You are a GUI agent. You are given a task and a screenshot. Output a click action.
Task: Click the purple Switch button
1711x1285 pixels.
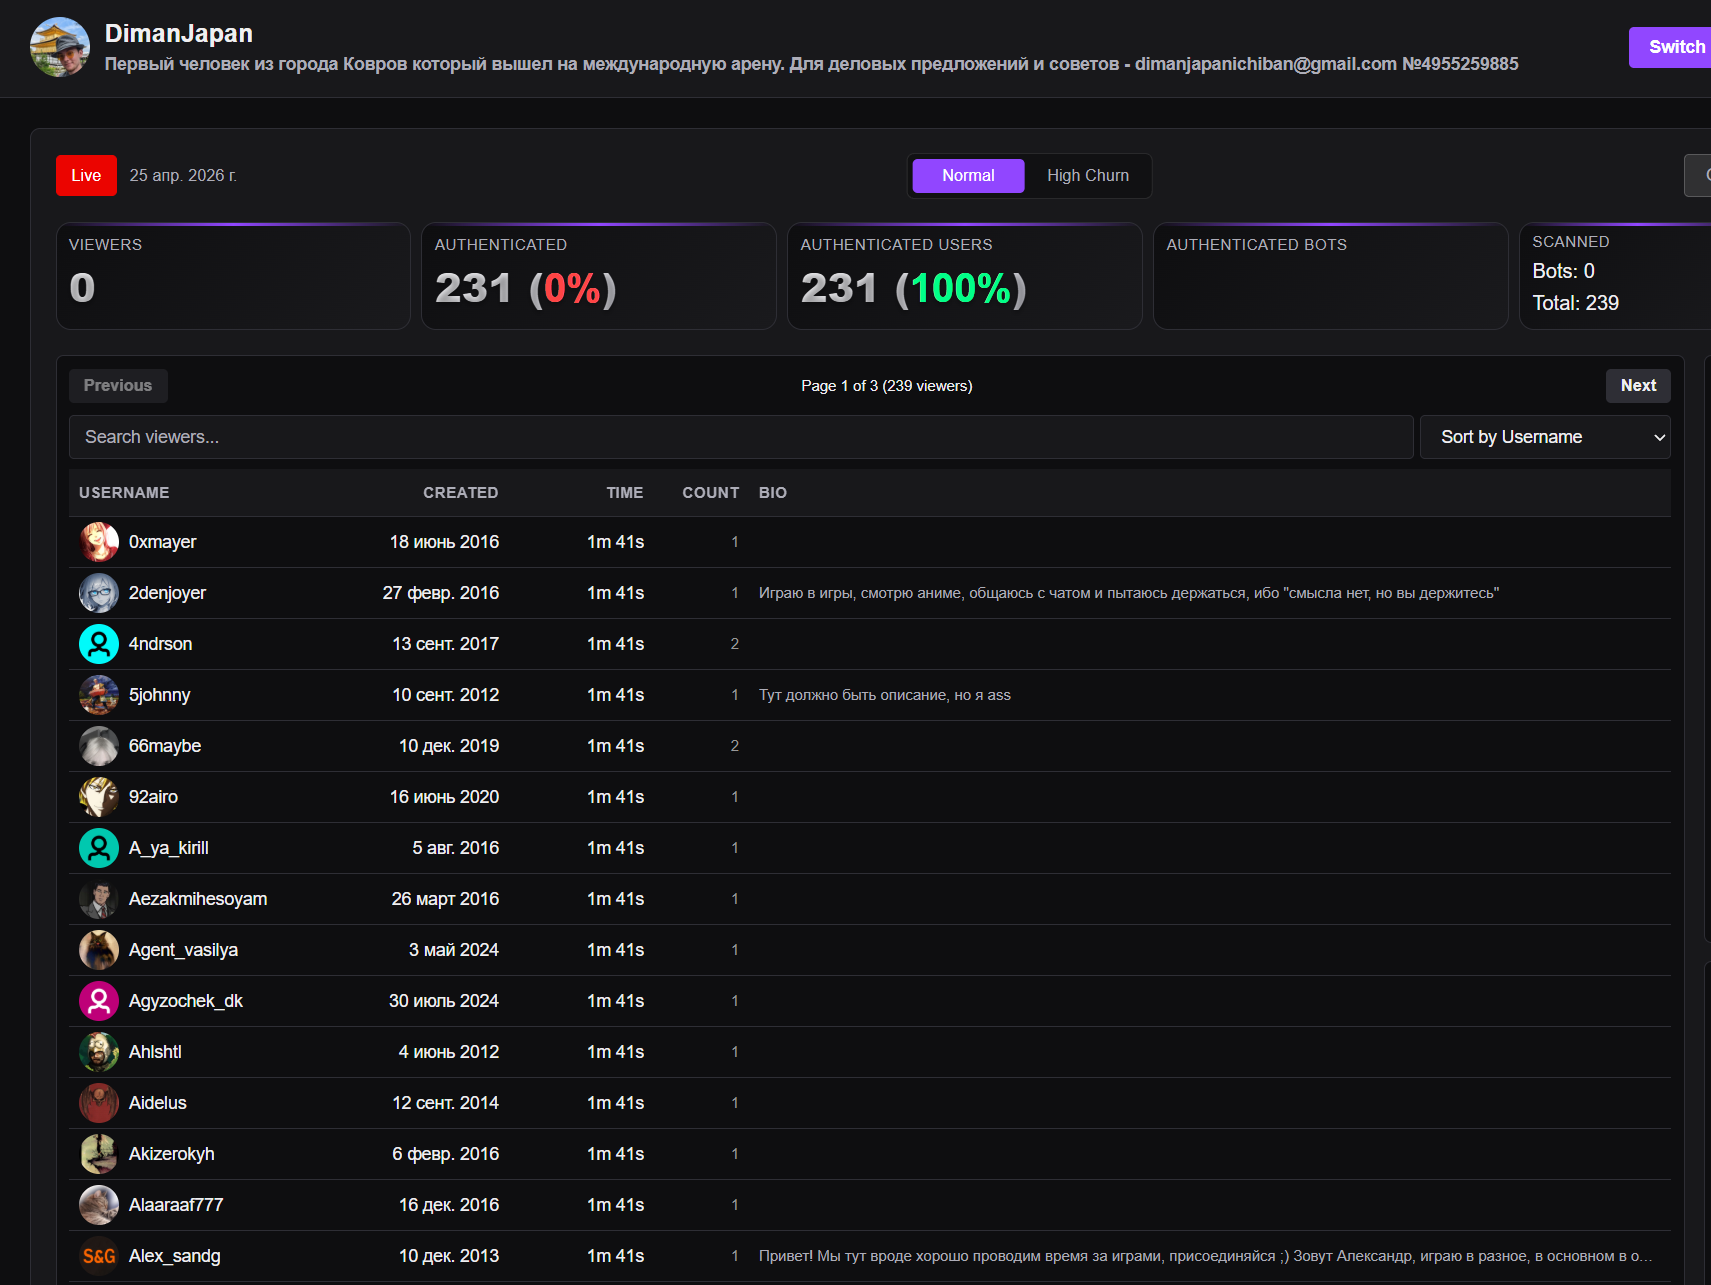pyautogui.click(x=1672, y=47)
